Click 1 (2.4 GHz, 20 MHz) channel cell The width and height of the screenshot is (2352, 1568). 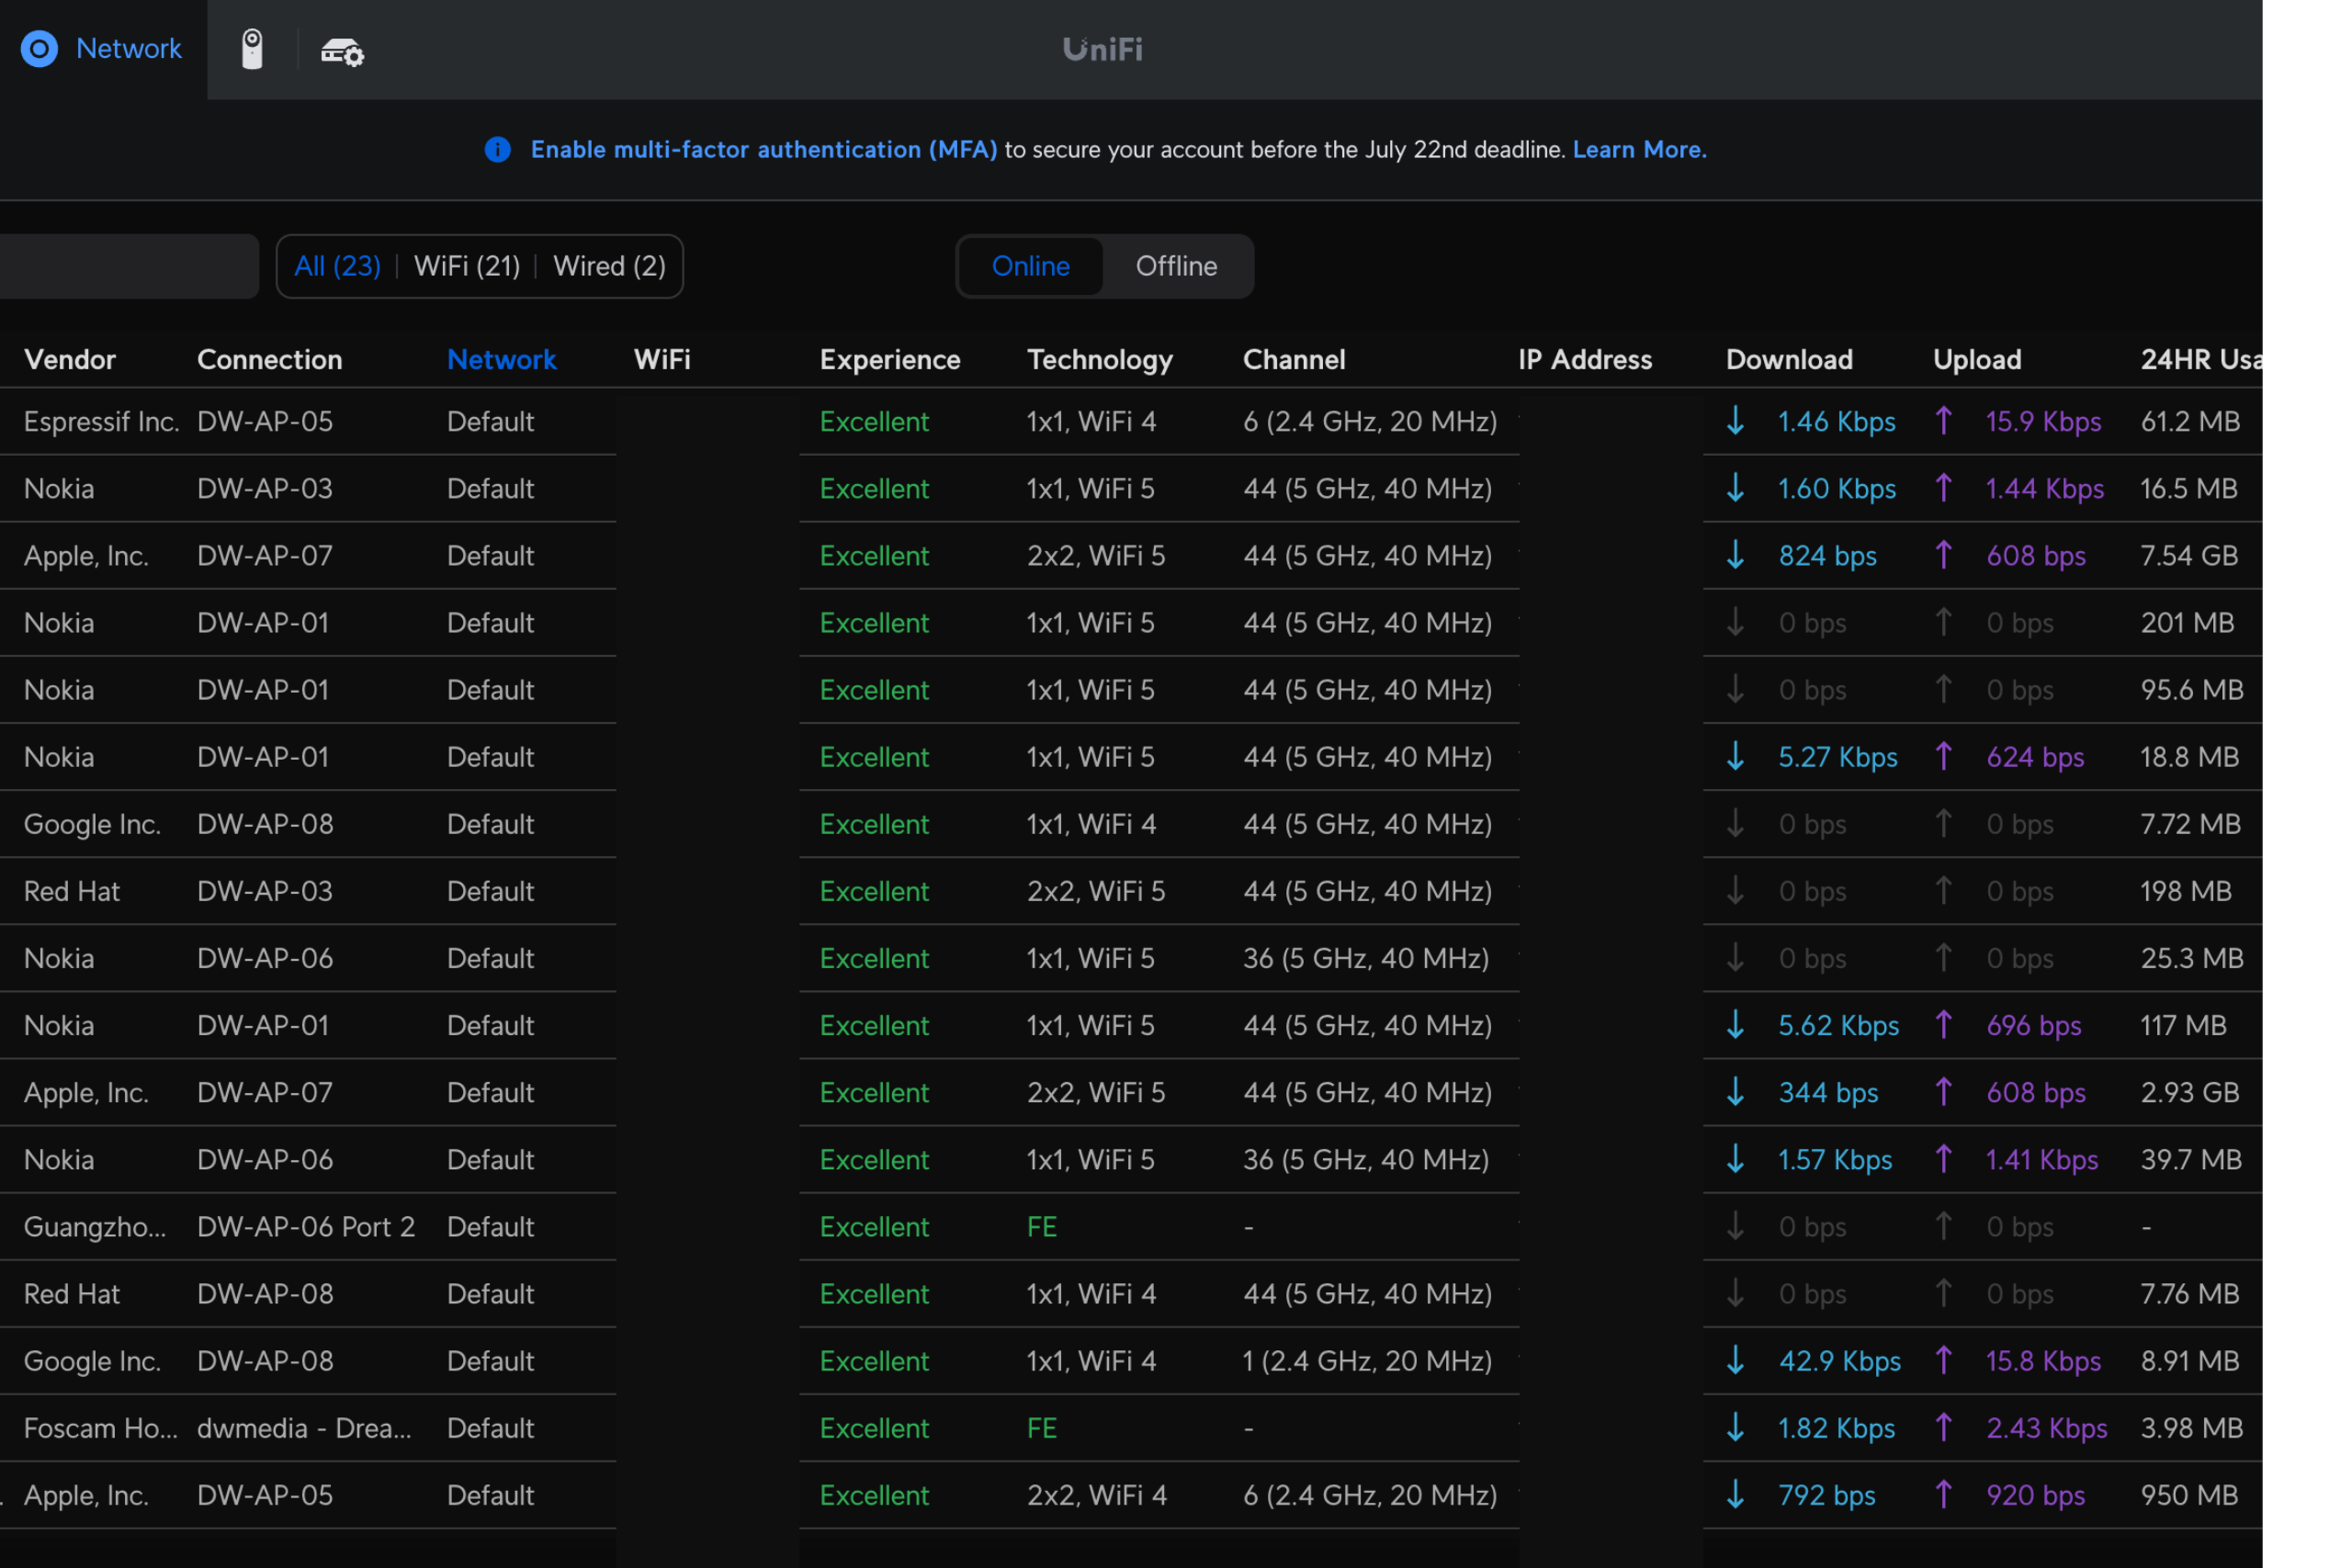(1367, 1360)
